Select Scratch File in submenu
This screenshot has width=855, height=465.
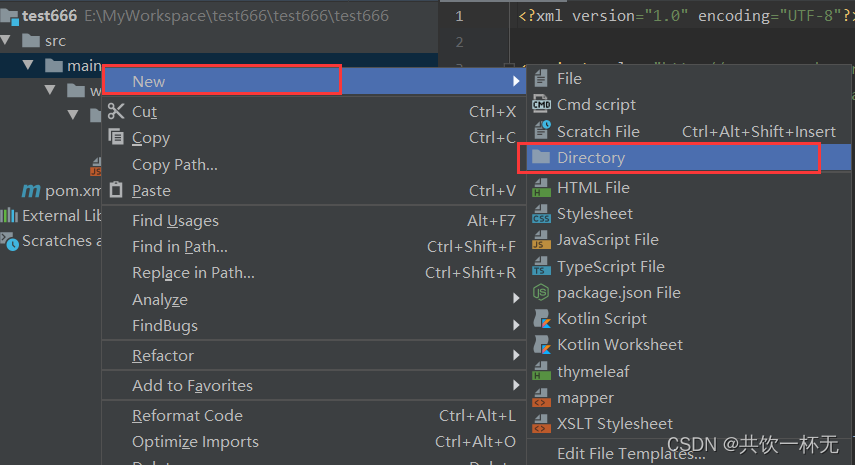click(x=689, y=131)
